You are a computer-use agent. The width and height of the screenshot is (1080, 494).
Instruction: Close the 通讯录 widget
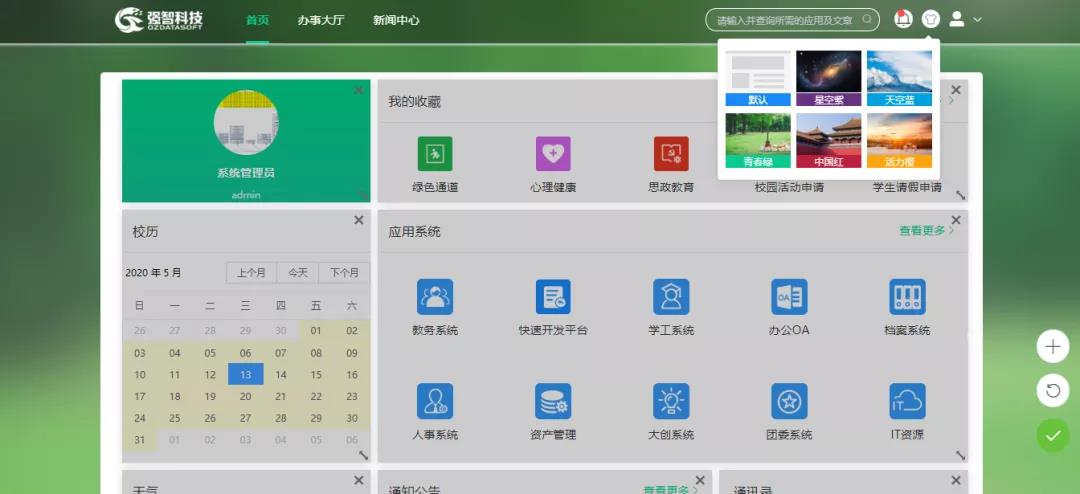tap(955, 480)
